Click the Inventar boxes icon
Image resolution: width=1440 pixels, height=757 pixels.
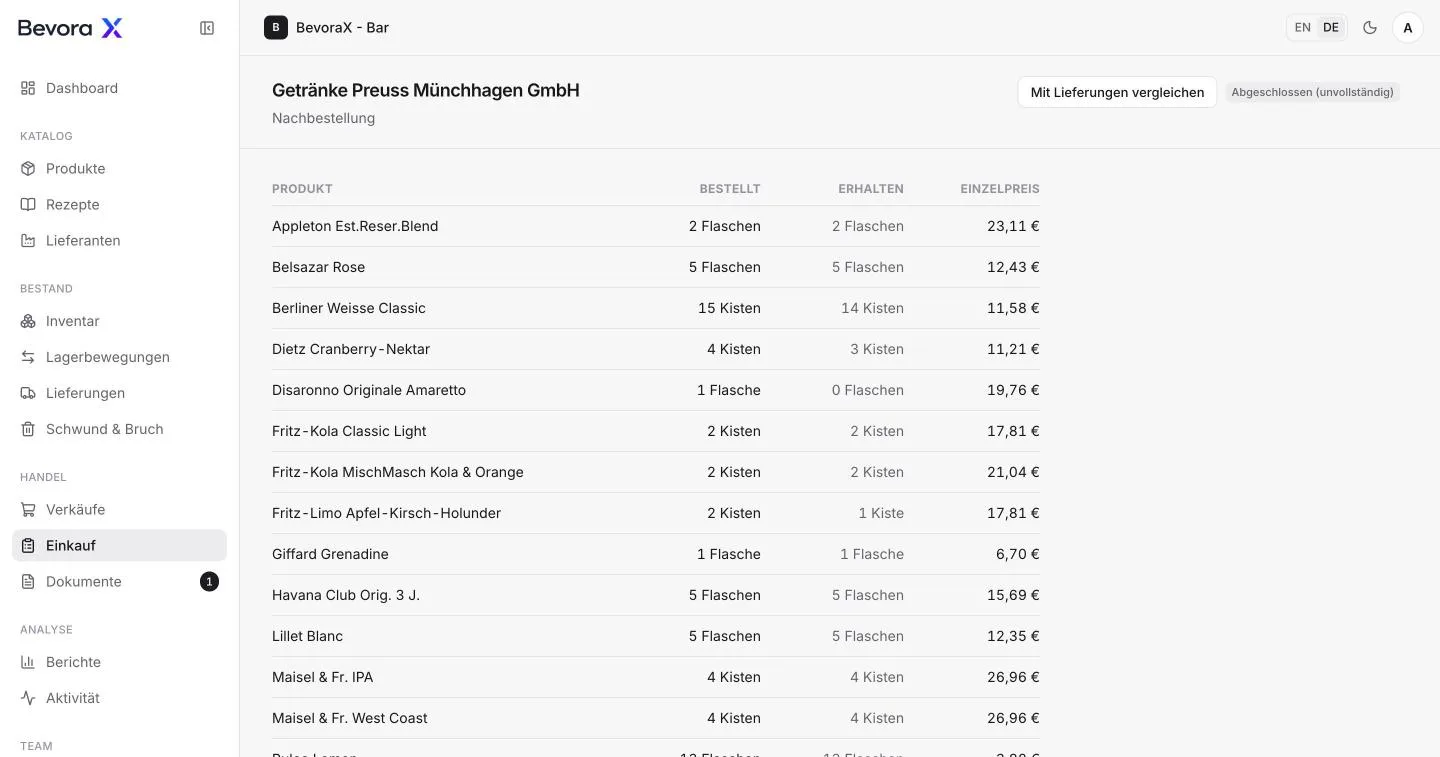(28, 321)
